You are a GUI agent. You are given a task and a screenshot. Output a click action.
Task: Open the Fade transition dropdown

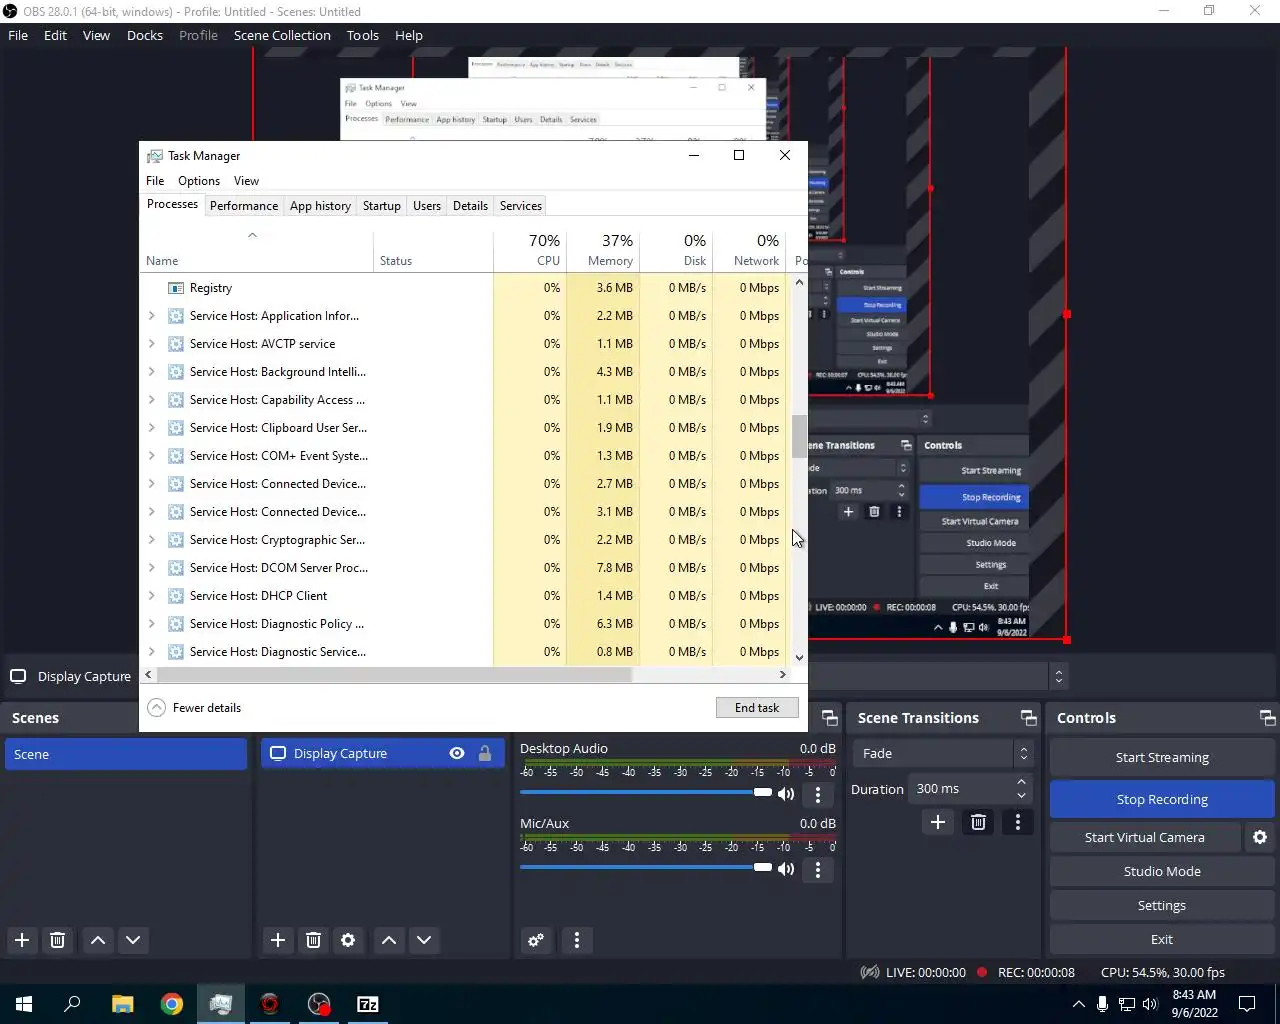941,754
